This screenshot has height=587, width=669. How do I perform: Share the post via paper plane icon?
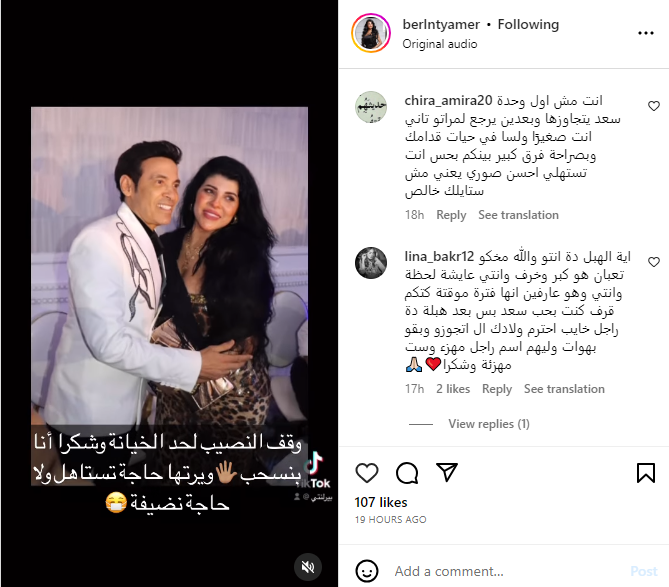pyautogui.click(x=447, y=472)
